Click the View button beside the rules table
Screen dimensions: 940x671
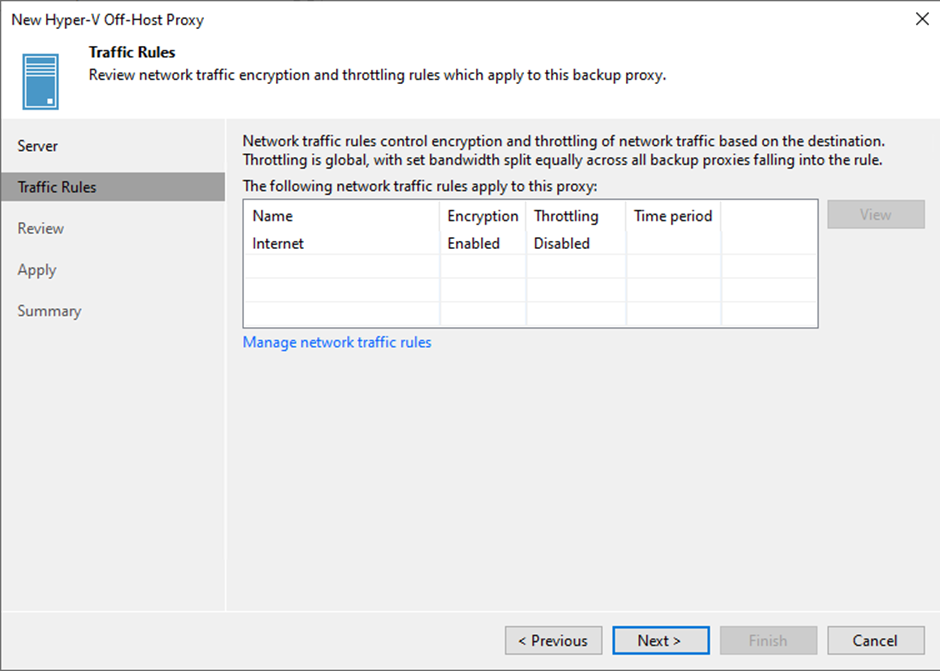(x=876, y=215)
